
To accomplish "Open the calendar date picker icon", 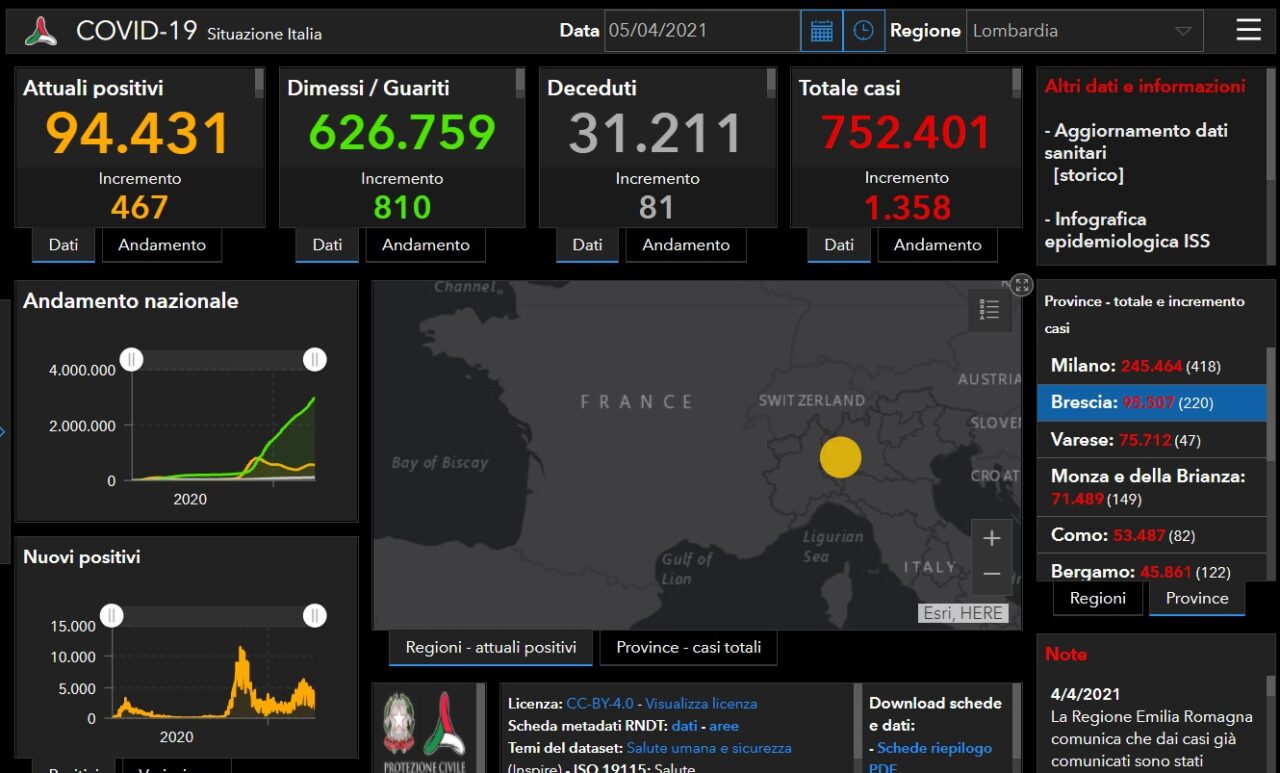I will click(x=821, y=31).
